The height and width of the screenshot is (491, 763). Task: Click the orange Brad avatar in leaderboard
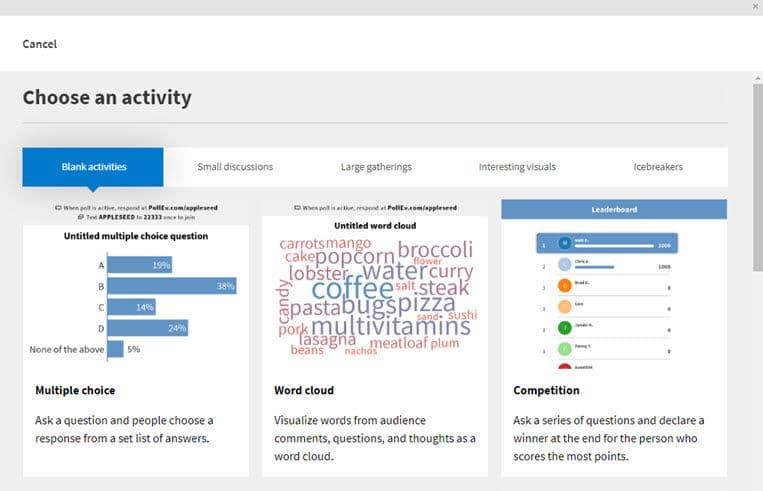click(565, 286)
